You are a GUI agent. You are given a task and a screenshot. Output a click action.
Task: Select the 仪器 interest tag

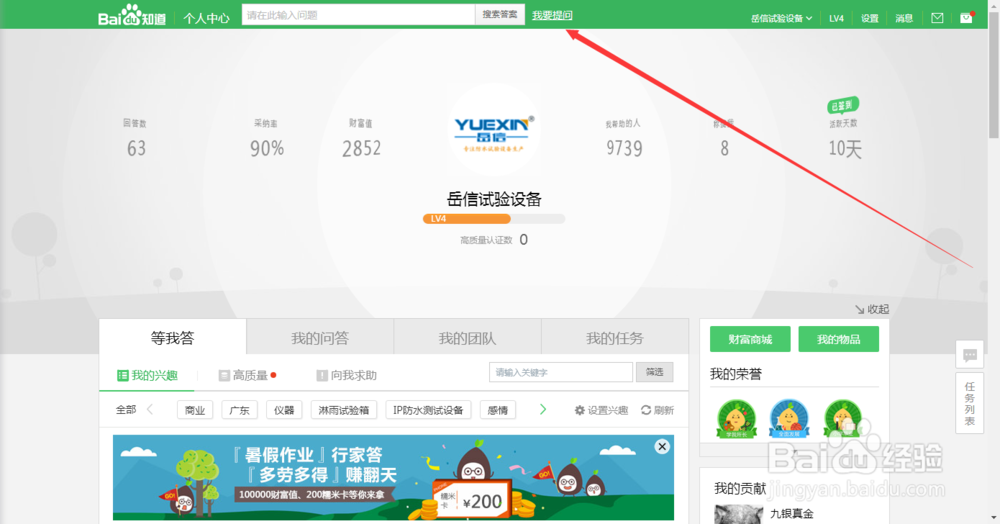[284, 410]
